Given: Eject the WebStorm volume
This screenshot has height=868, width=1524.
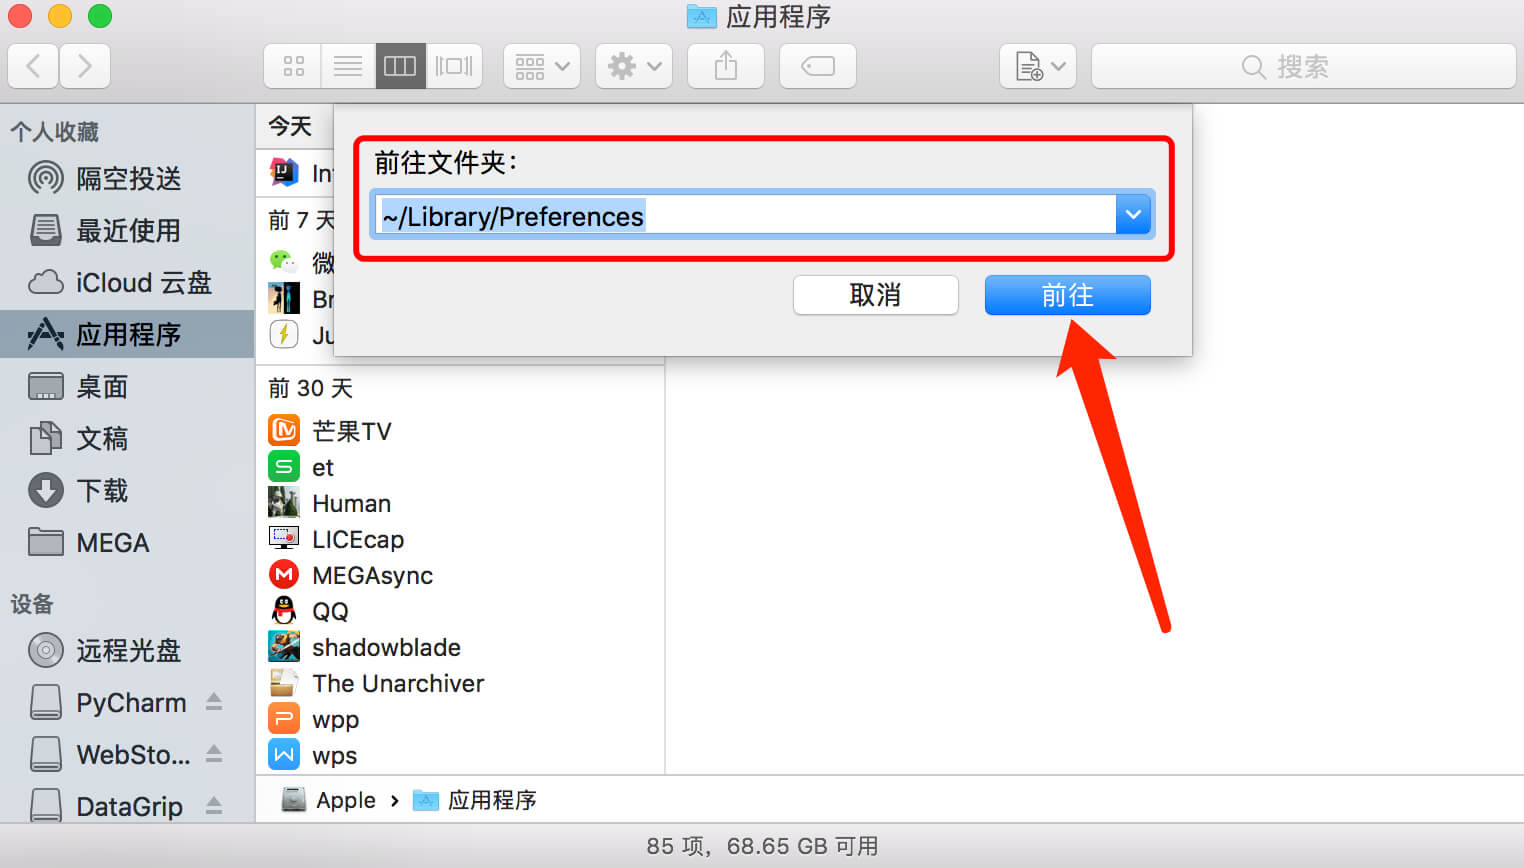Looking at the screenshot, I should click(x=214, y=754).
